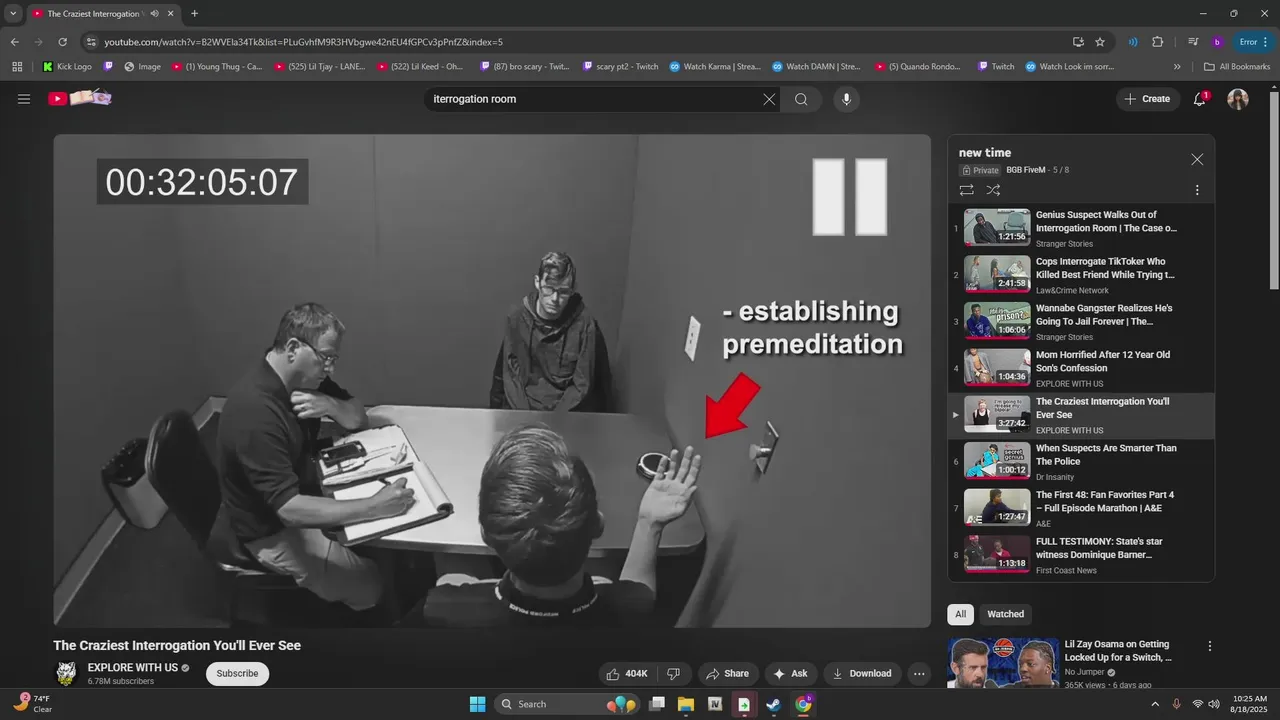The image size is (1280, 720).
Task: Show hidden system tray icons
Action: pyautogui.click(x=1155, y=704)
